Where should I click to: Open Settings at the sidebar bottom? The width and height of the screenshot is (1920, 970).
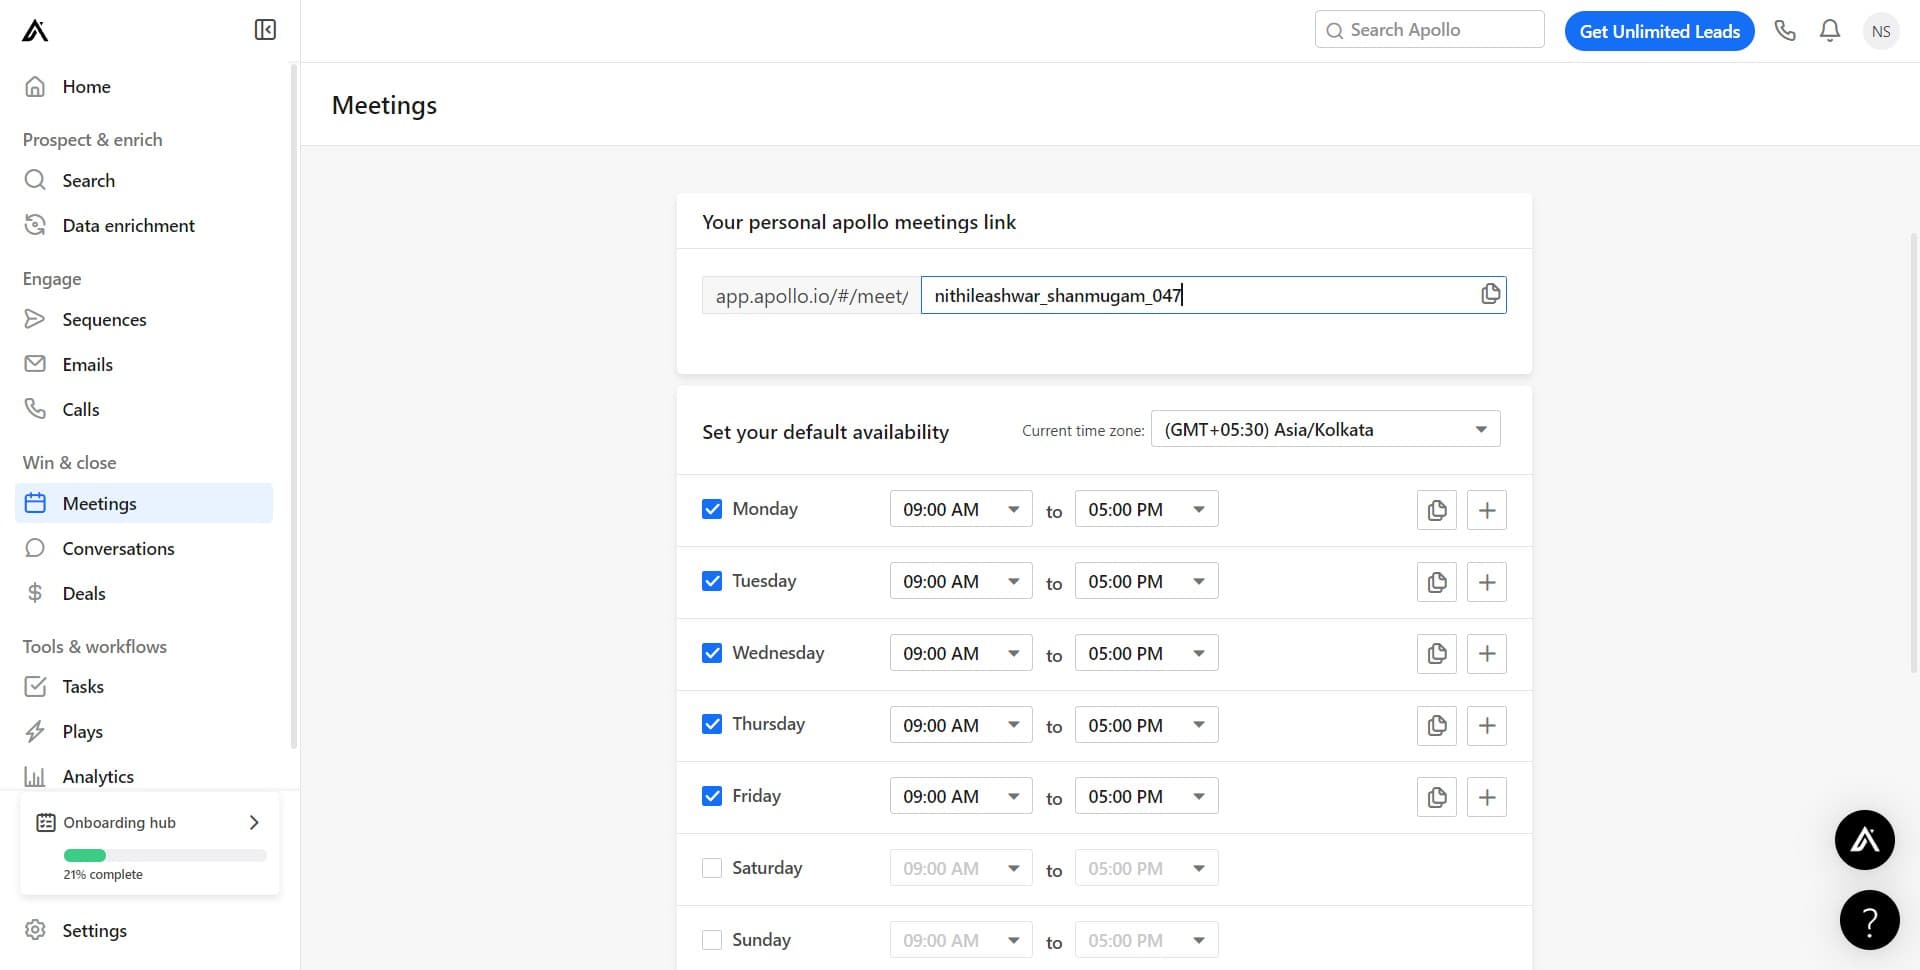point(144,930)
